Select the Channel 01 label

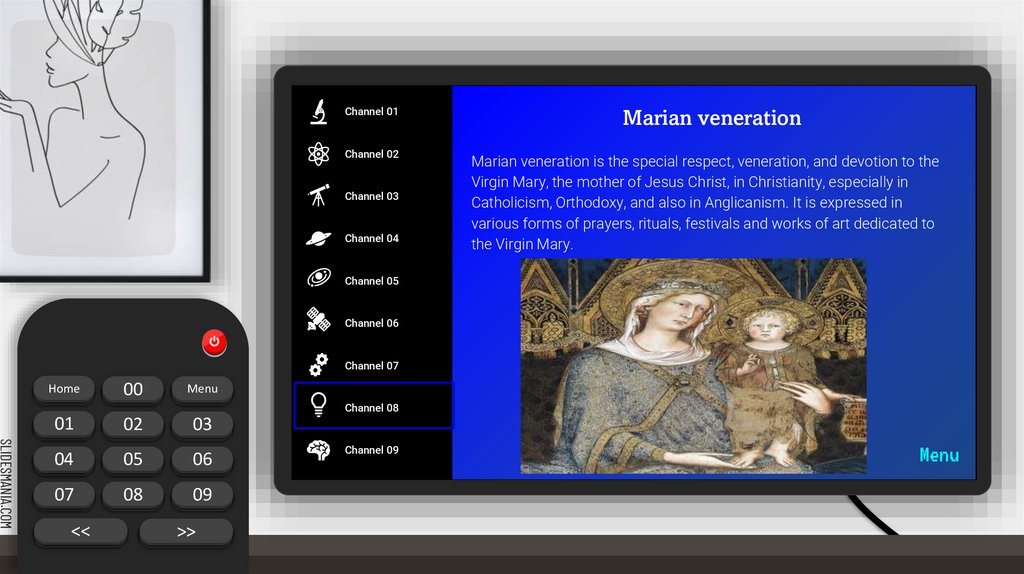372,112
